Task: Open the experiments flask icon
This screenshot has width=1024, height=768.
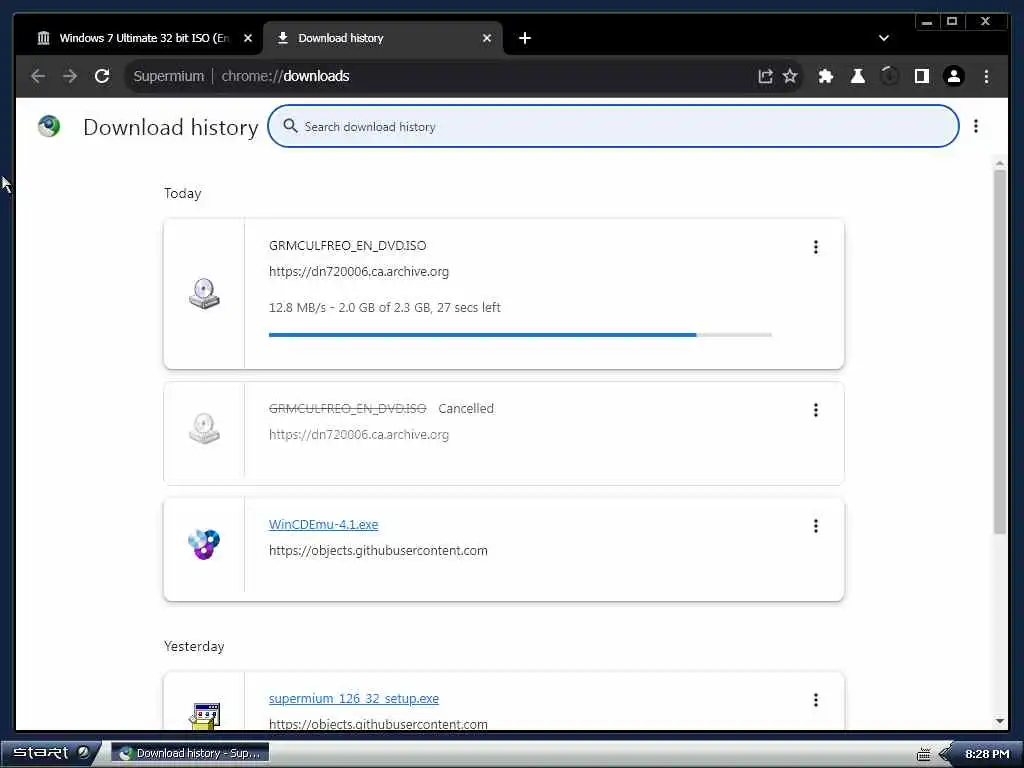Action: coord(857,76)
